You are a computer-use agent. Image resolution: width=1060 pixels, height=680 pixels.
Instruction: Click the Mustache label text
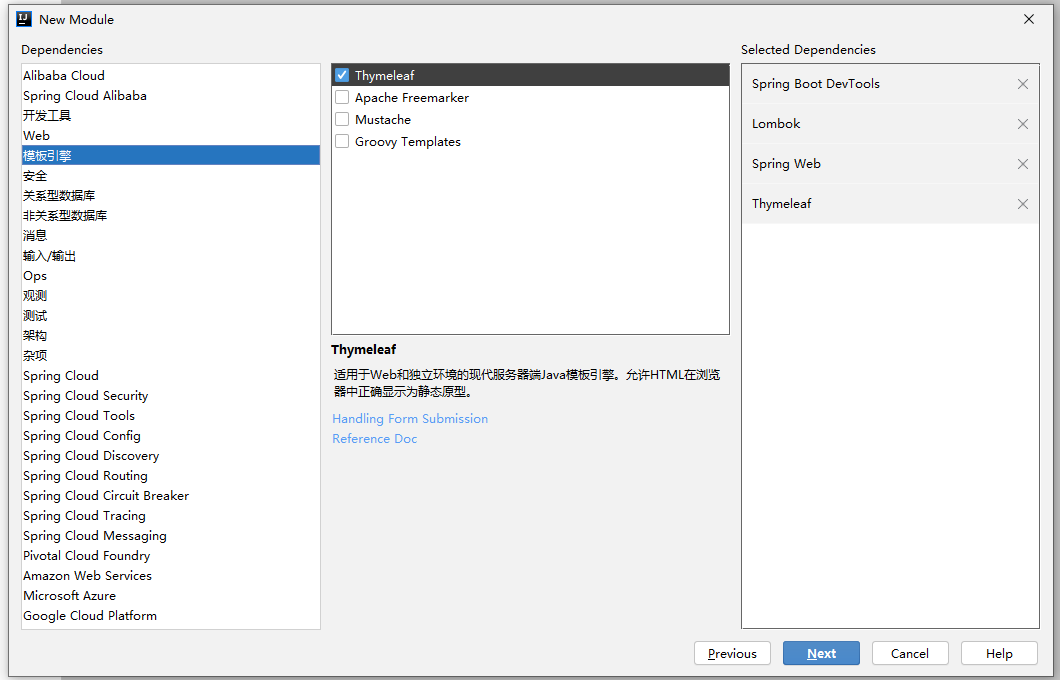coord(383,120)
